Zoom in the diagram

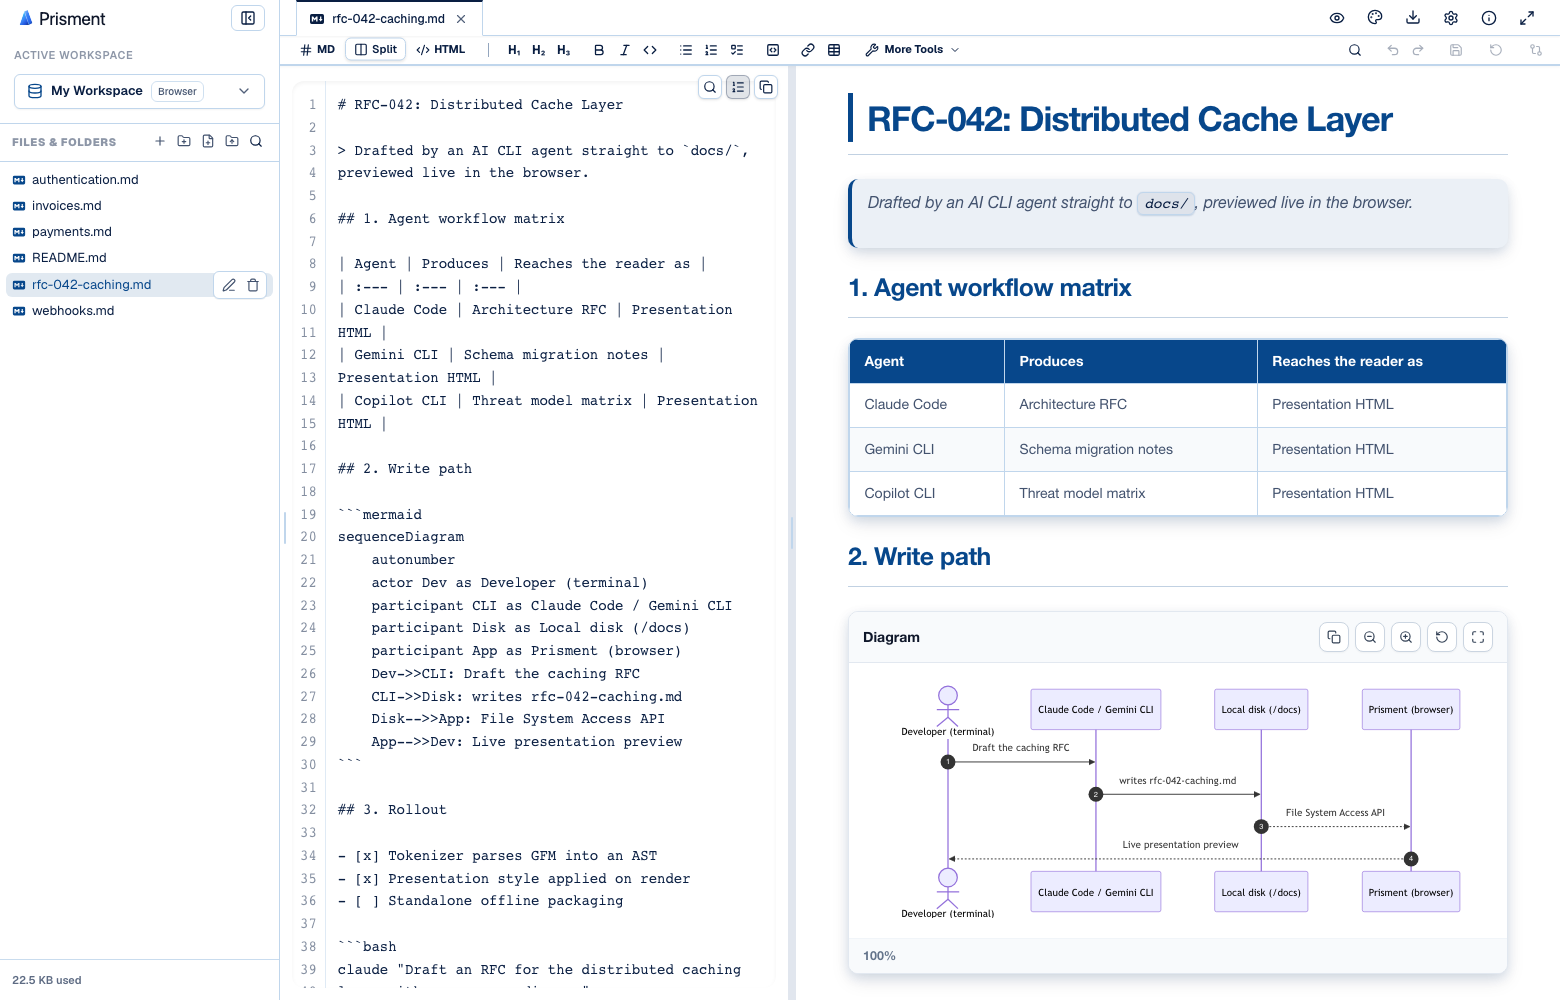tap(1406, 637)
